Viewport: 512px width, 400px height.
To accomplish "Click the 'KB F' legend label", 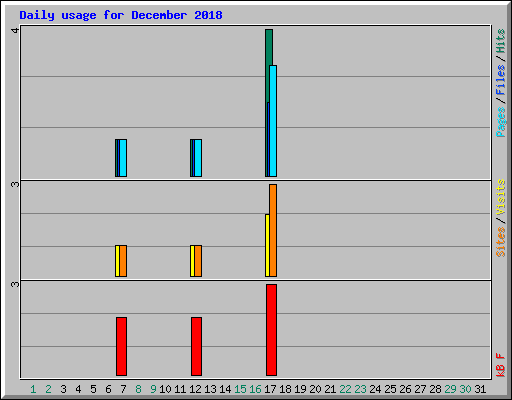I will click(x=500, y=365).
